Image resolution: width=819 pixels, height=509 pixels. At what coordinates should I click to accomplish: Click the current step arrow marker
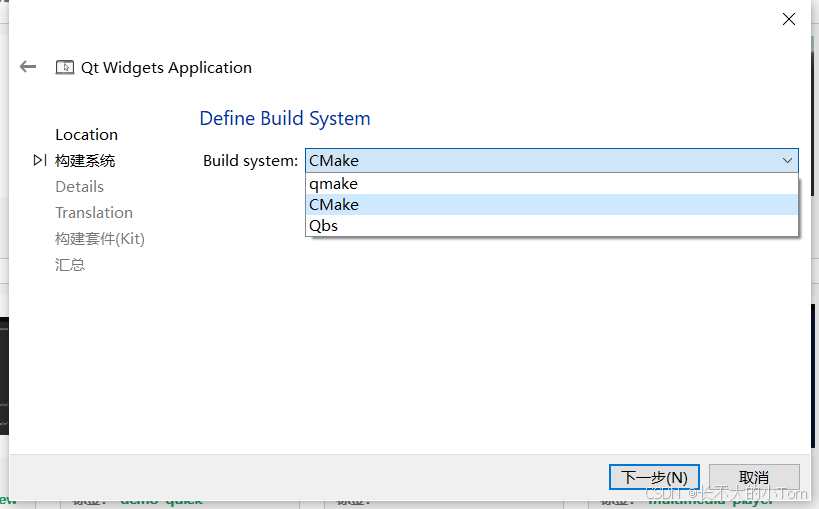(x=40, y=160)
